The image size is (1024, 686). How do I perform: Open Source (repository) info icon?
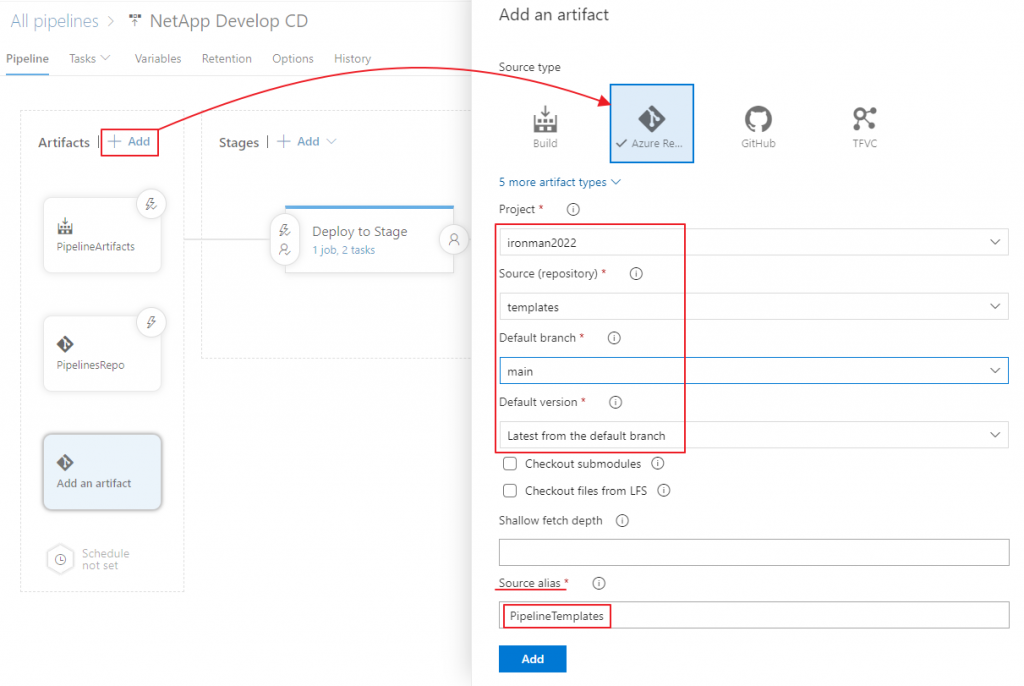[636, 273]
